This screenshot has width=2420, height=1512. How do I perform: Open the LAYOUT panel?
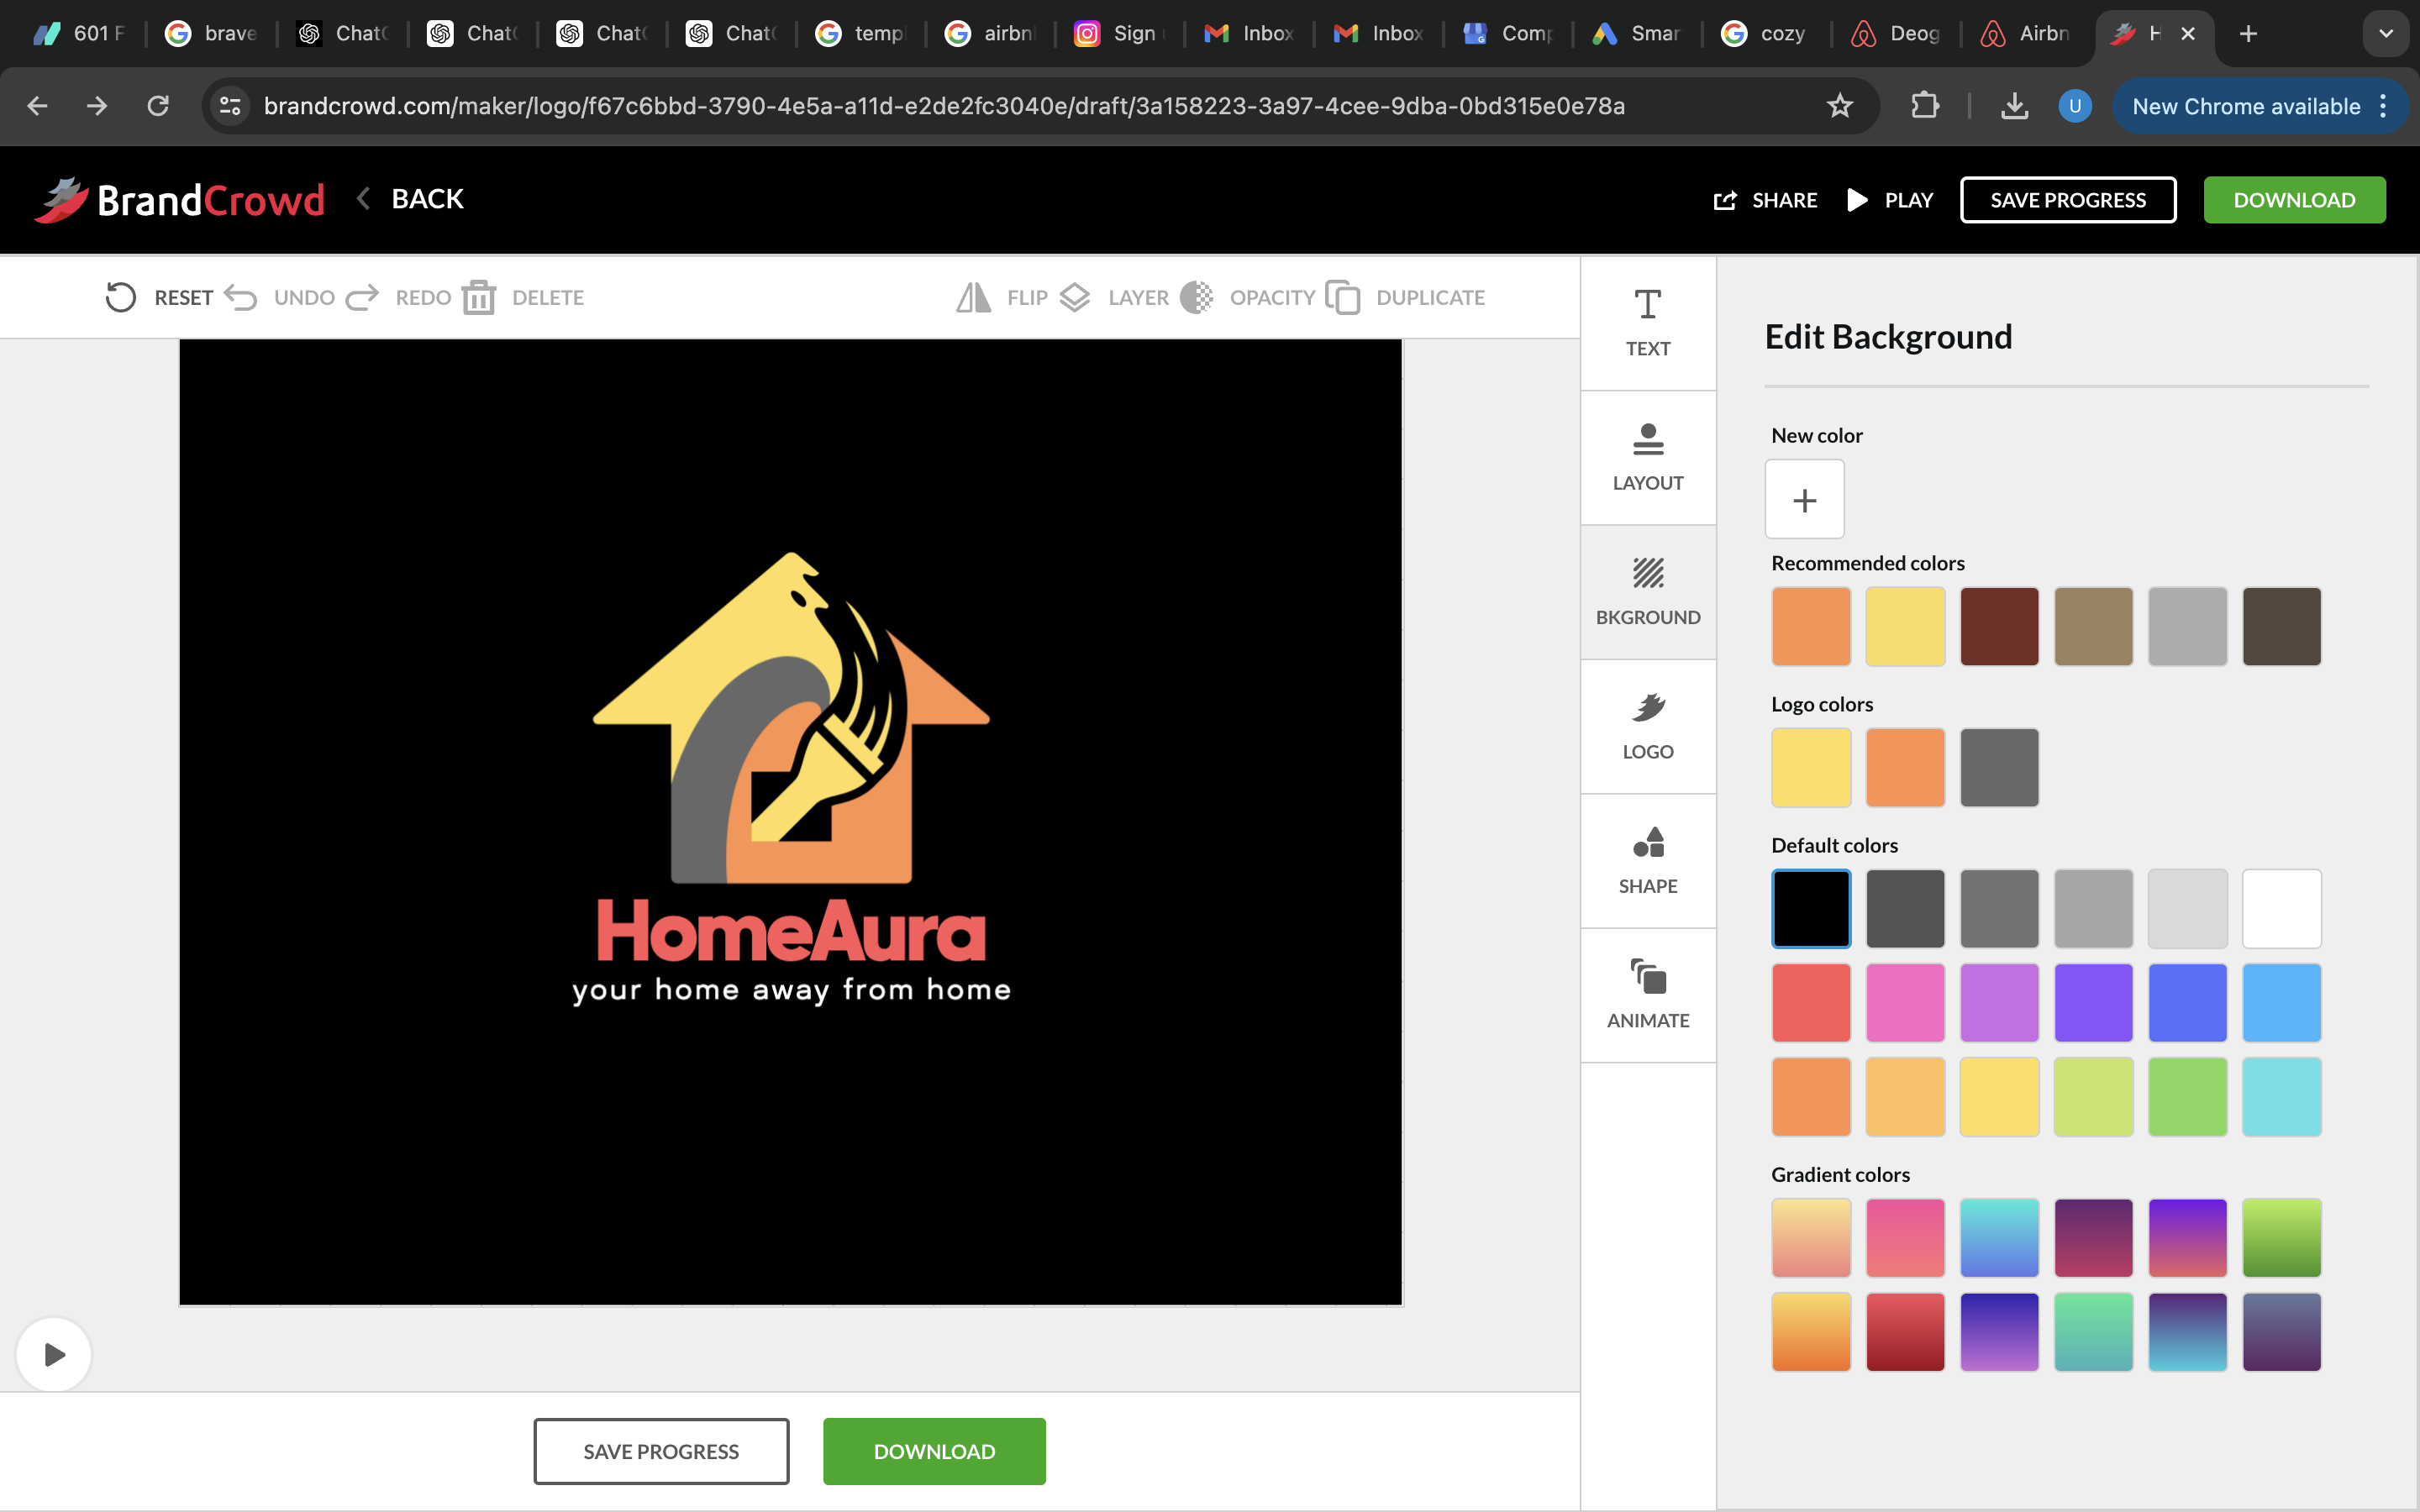(x=1647, y=458)
